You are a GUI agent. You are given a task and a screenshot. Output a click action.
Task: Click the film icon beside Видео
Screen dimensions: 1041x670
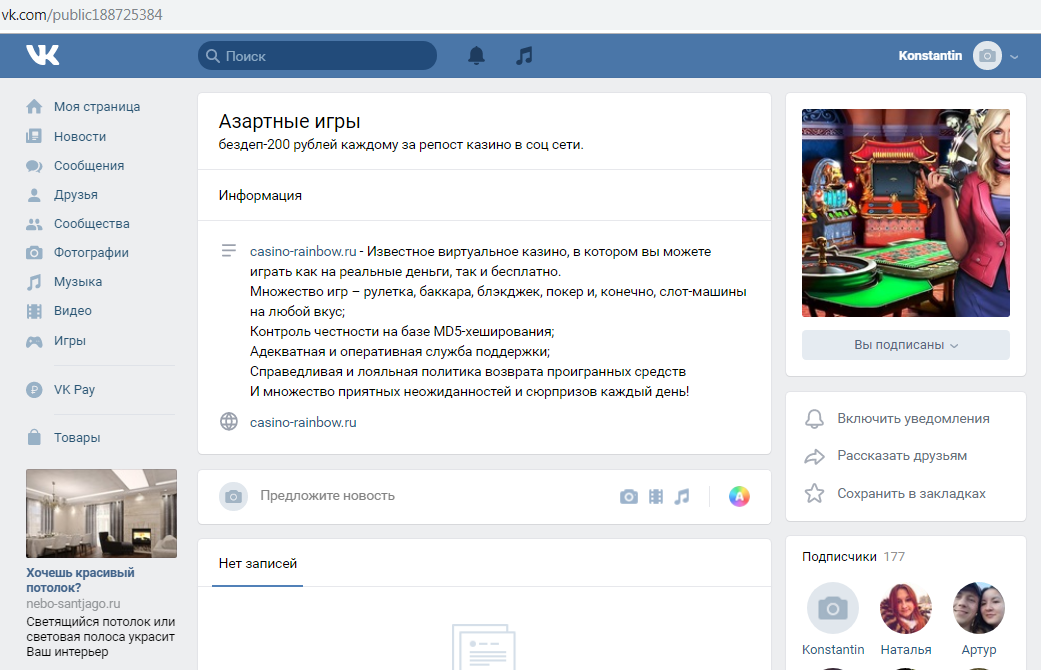(34, 311)
